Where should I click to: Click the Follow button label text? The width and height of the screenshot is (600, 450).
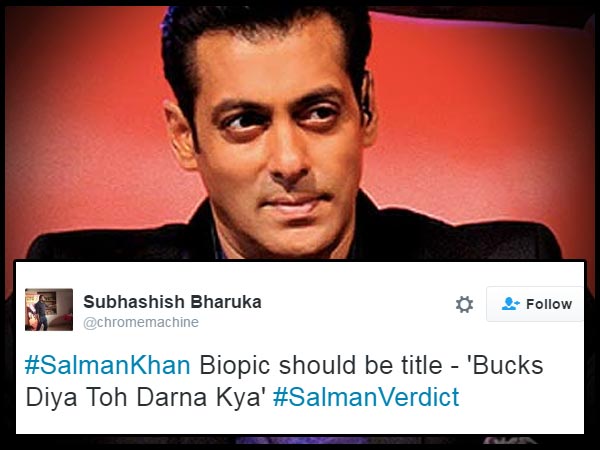point(549,304)
